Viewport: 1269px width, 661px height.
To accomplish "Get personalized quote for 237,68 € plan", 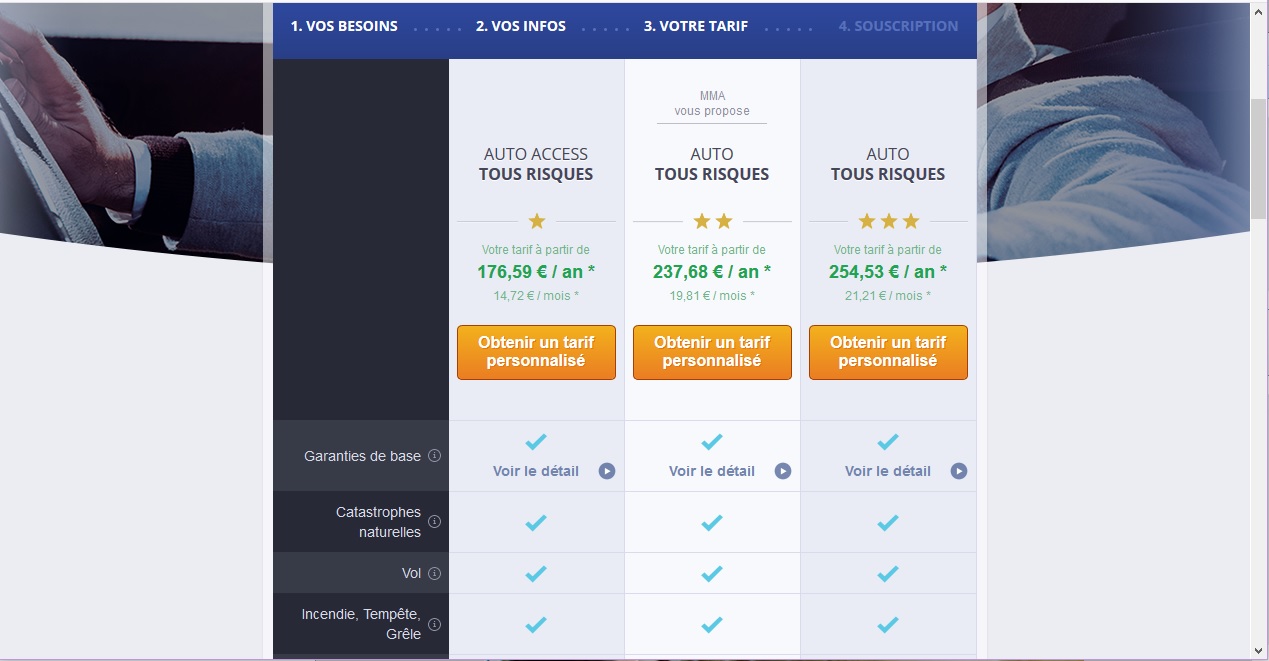I will 712,352.
